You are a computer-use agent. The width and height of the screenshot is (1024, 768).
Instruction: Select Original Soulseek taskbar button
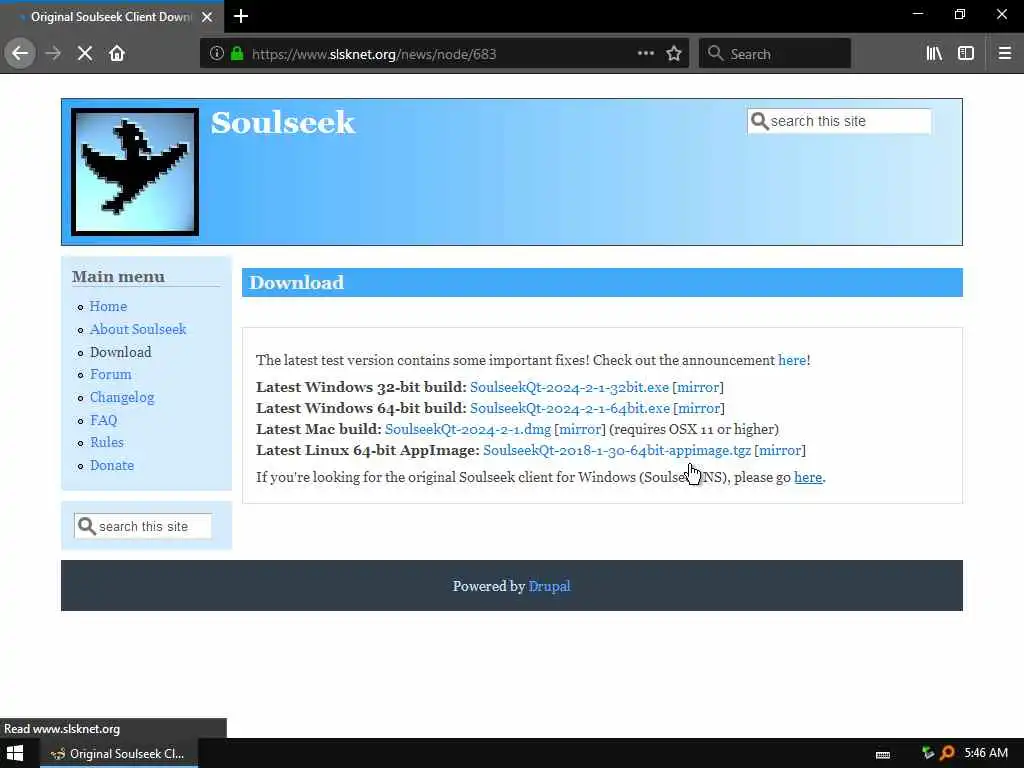pos(119,753)
